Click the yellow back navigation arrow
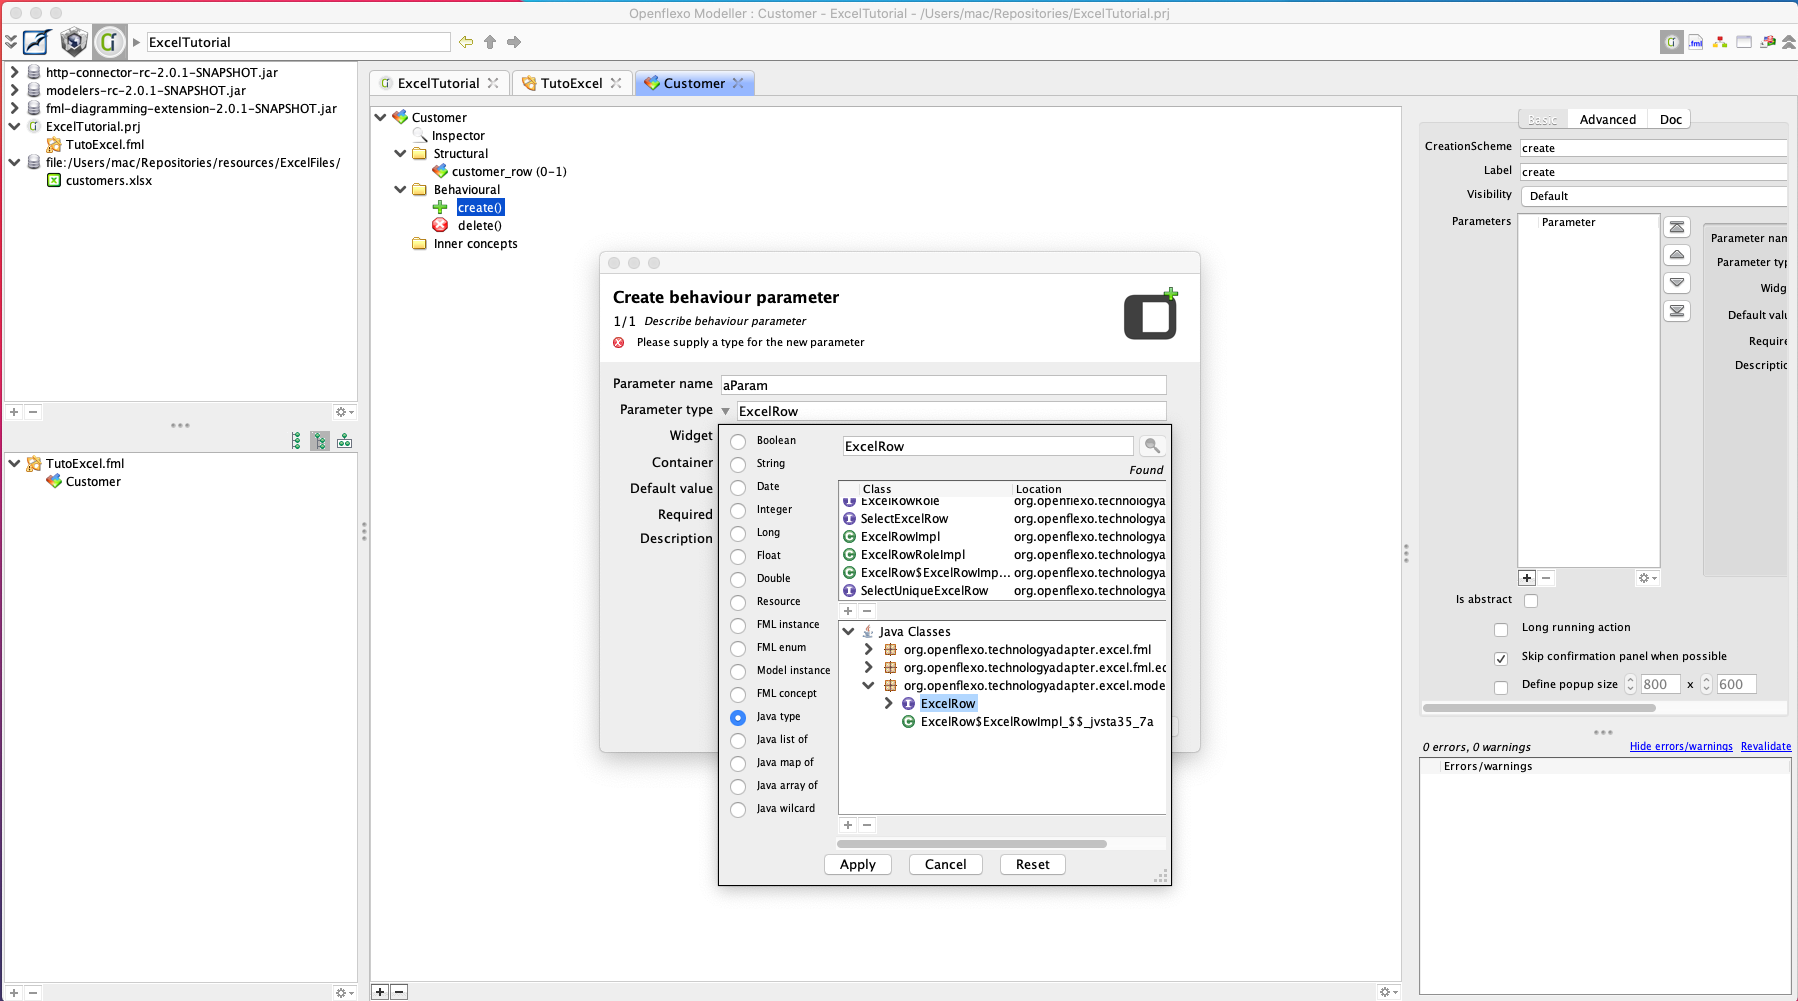This screenshot has height=1001, width=1798. tap(466, 42)
